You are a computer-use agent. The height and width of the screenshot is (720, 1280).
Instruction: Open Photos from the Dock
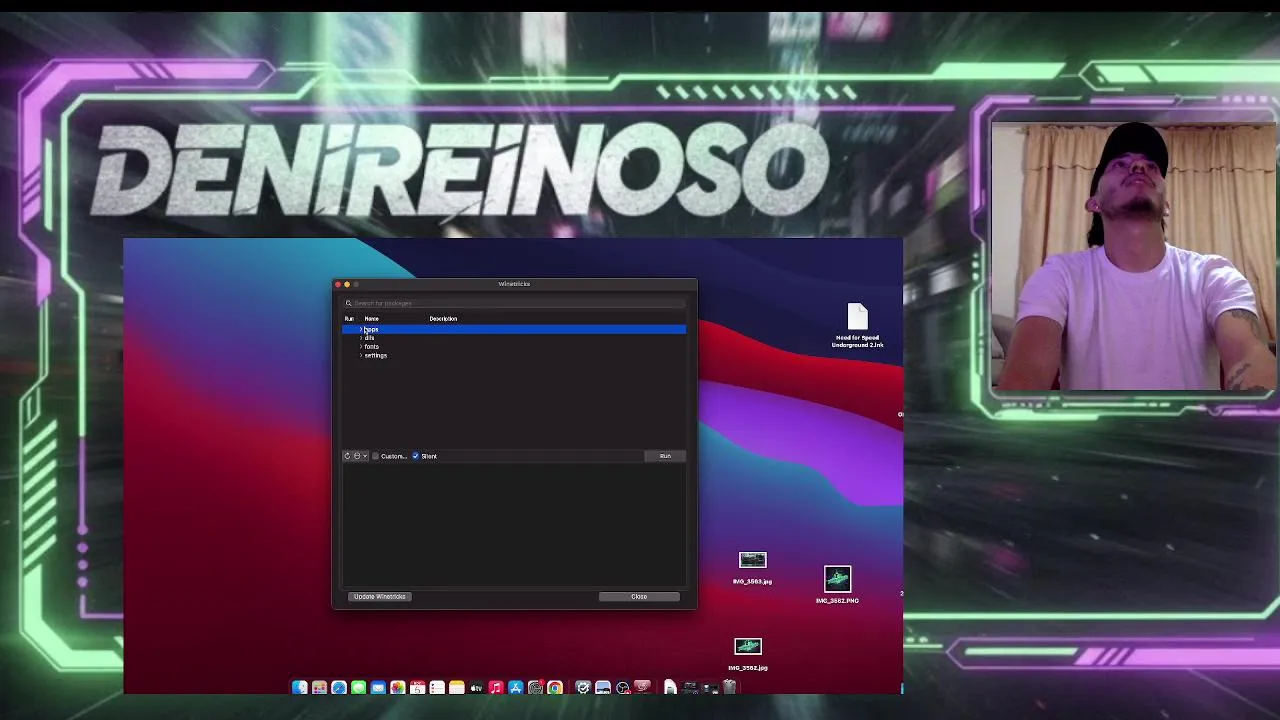398,687
